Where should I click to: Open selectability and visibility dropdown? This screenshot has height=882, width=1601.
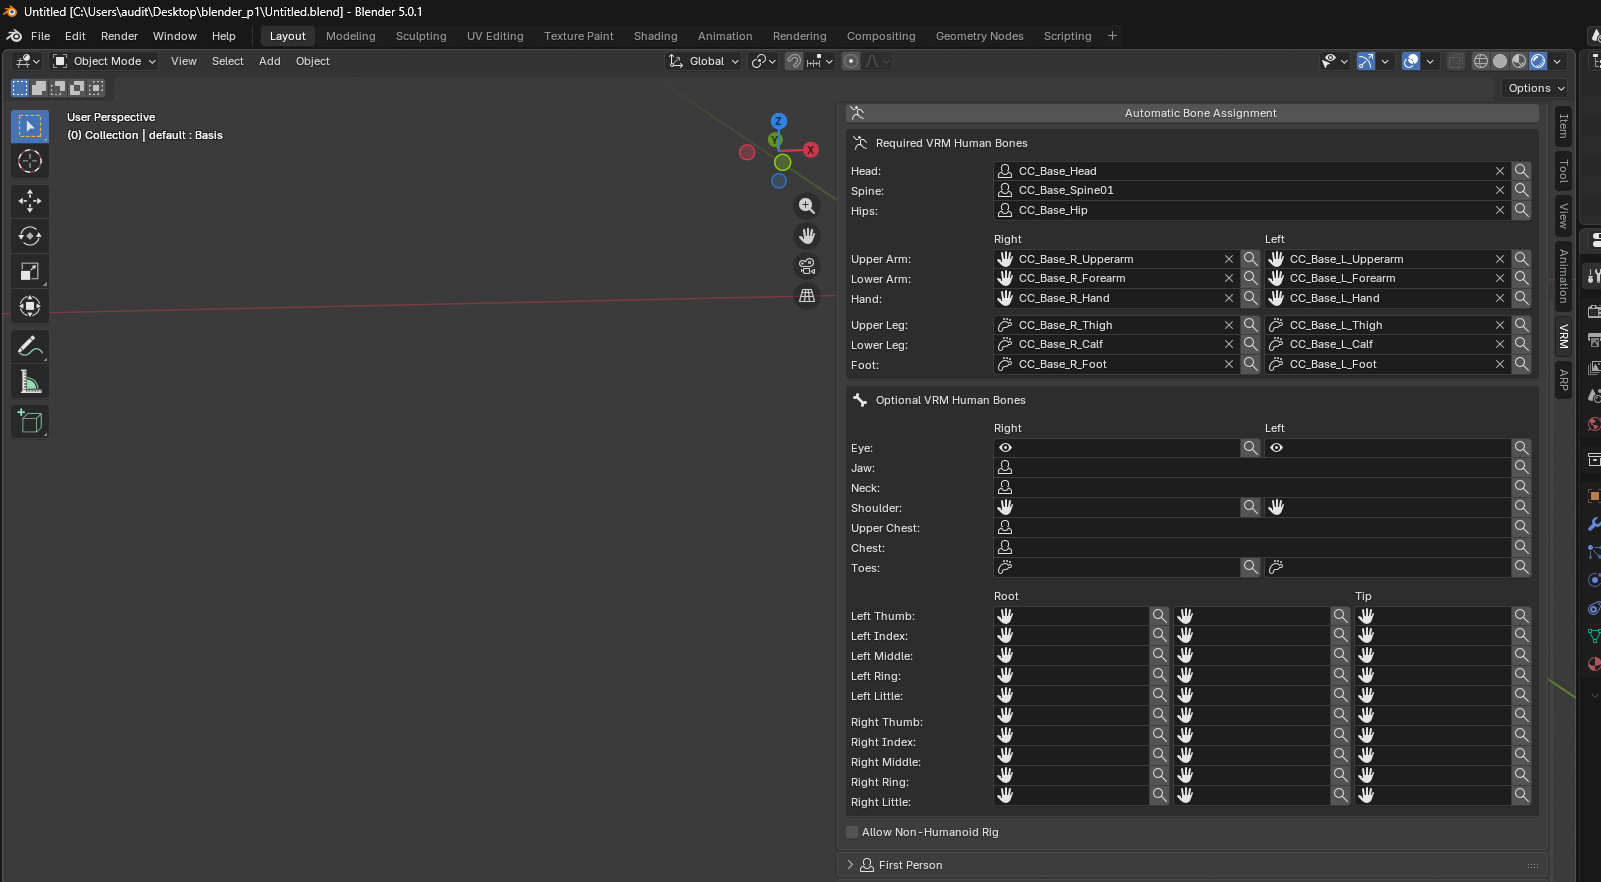pyautogui.click(x=1334, y=61)
